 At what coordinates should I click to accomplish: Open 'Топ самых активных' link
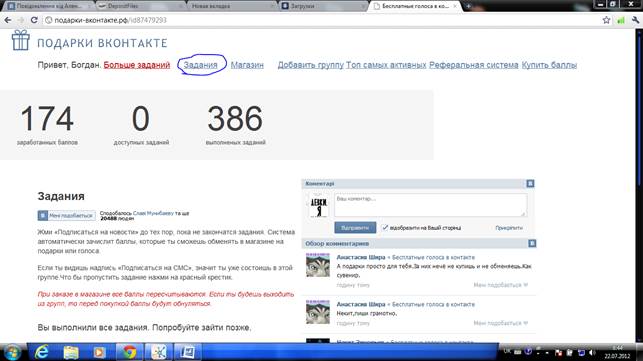point(386,65)
